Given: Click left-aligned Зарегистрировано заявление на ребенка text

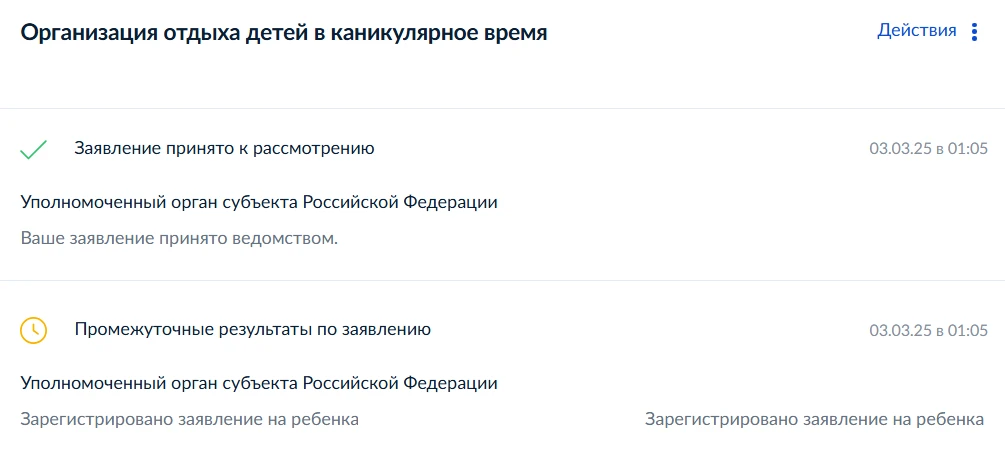Looking at the screenshot, I should [x=189, y=419].
